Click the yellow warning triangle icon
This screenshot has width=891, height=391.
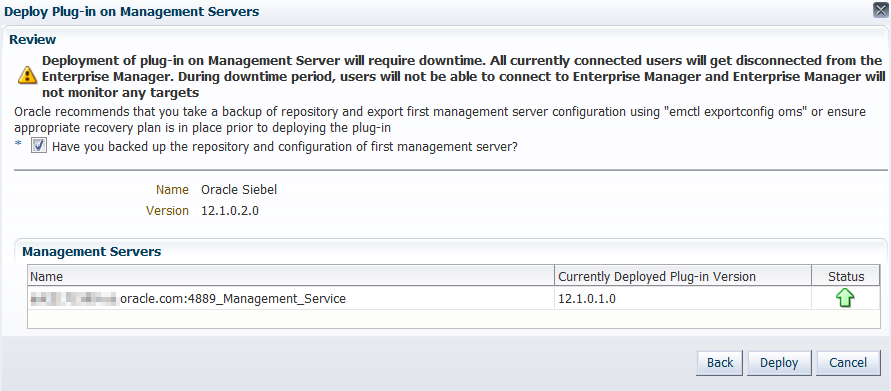point(28,75)
